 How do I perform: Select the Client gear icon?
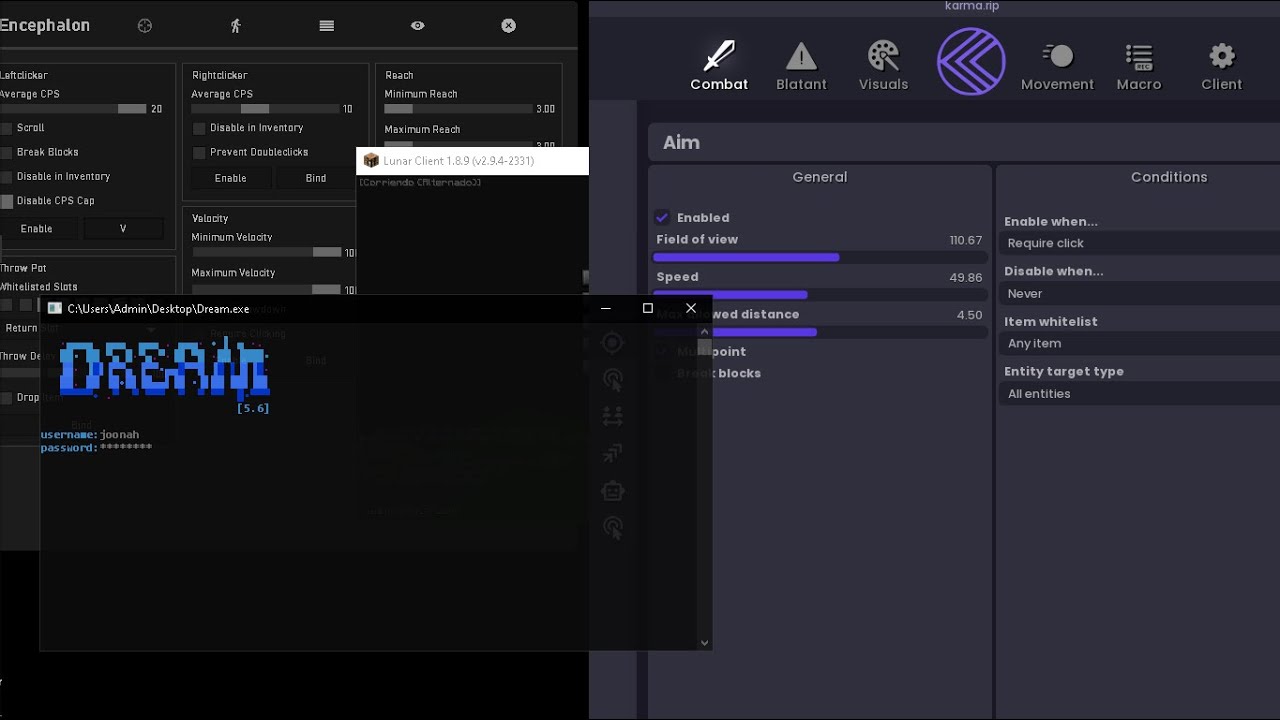pos(1222,56)
